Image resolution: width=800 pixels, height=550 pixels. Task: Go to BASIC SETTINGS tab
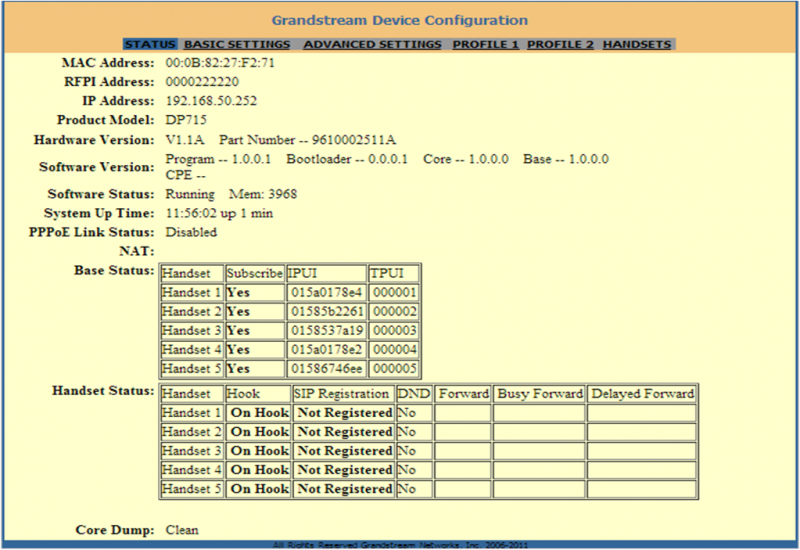click(237, 44)
